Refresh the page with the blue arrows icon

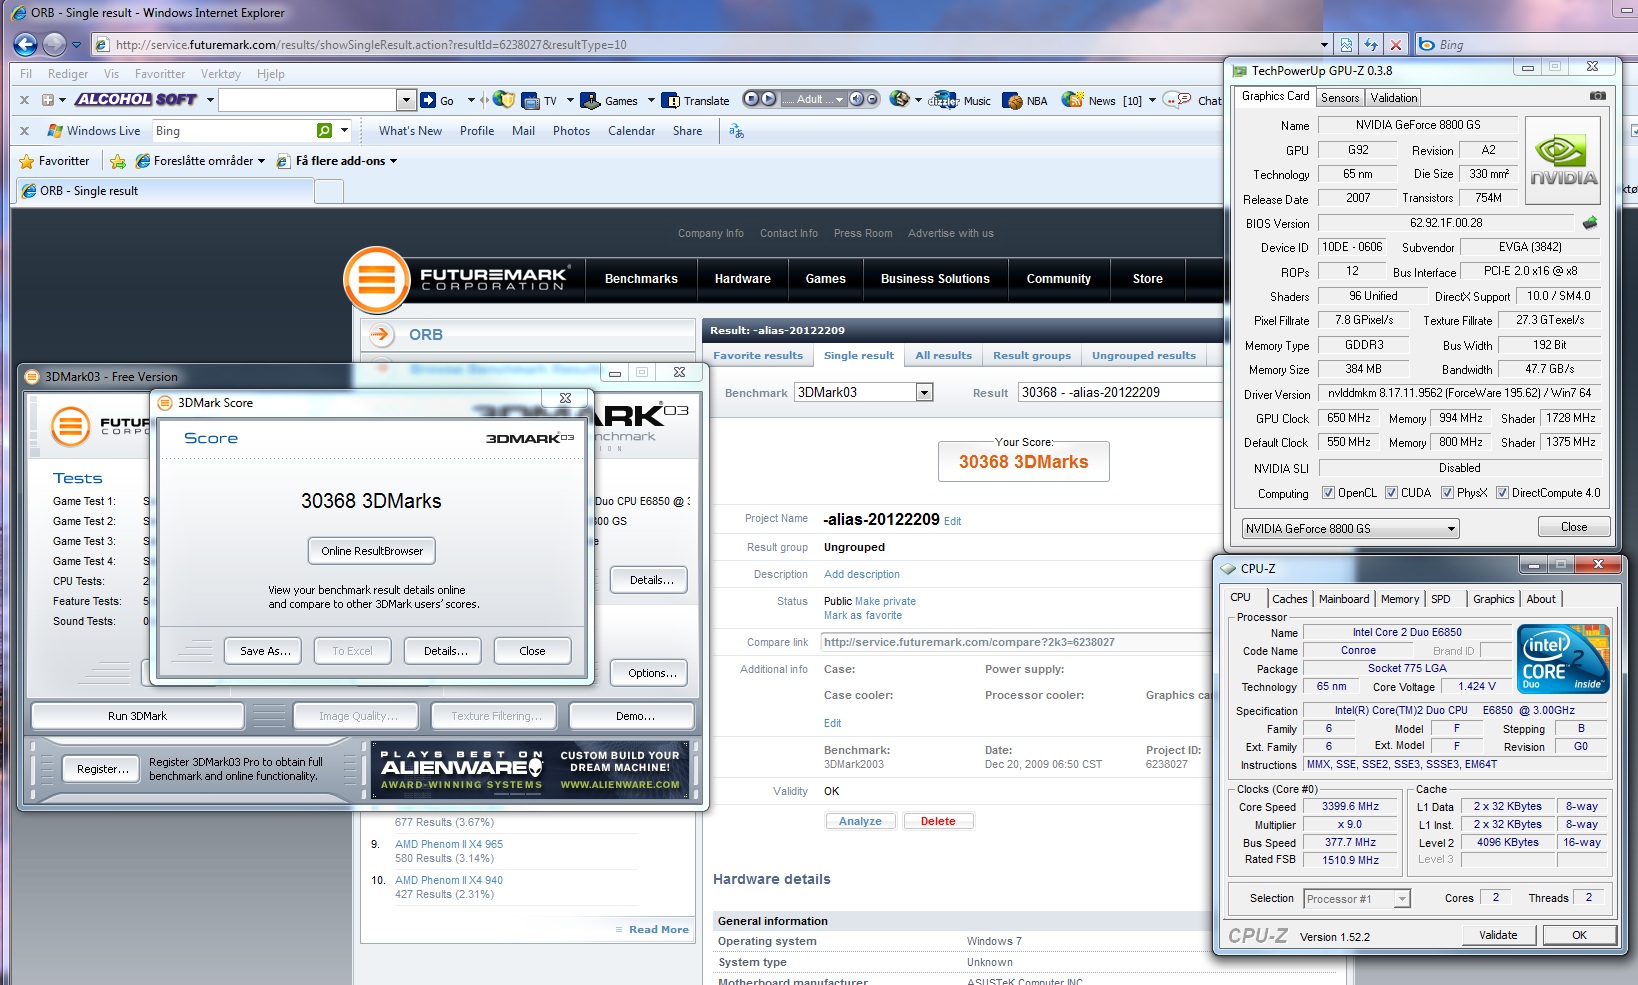coord(1371,45)
